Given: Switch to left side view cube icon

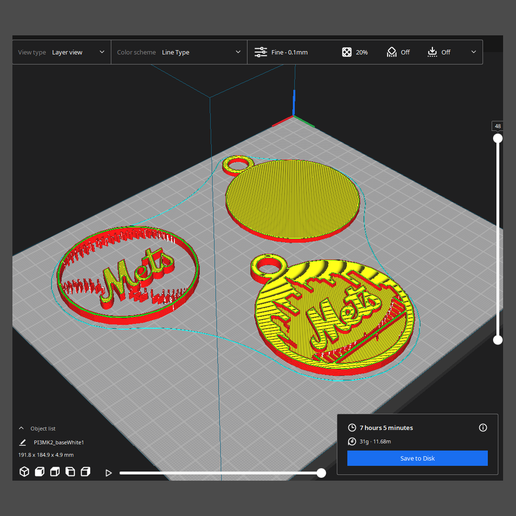Looking at the screenshot, I should (x=70, y=472).
